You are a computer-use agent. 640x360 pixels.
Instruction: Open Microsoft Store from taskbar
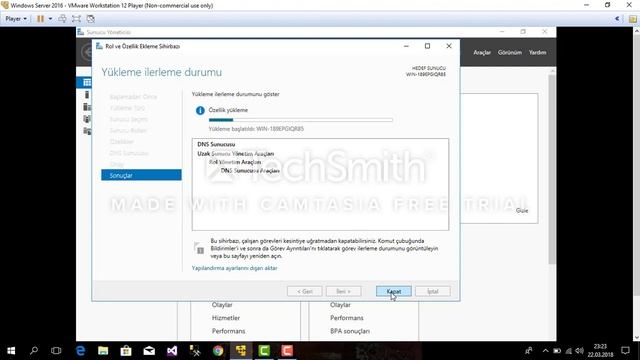pyautogui.click(x=126, y=351)
